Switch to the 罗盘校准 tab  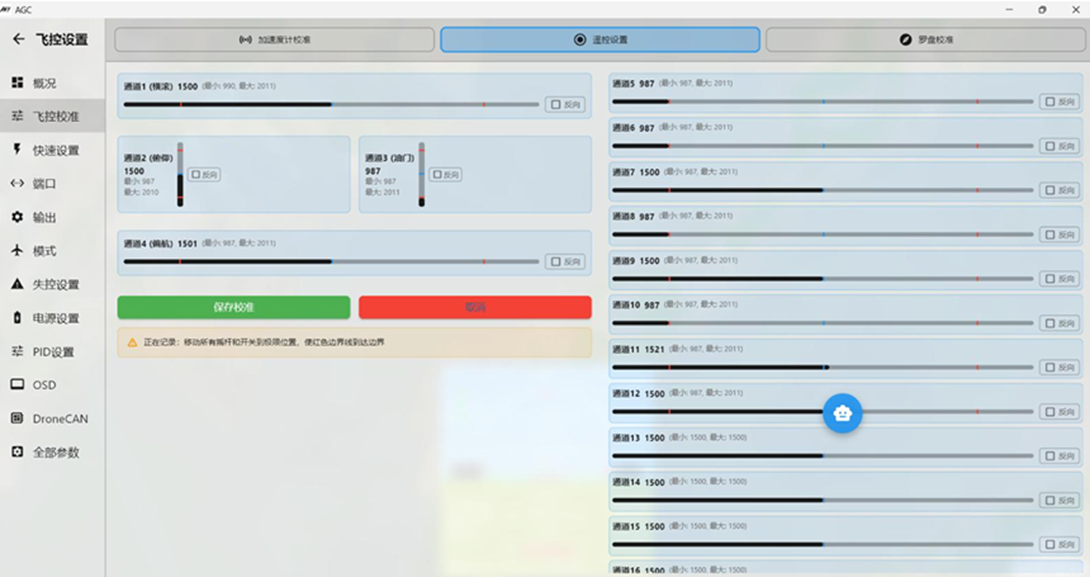click(926, 40)
